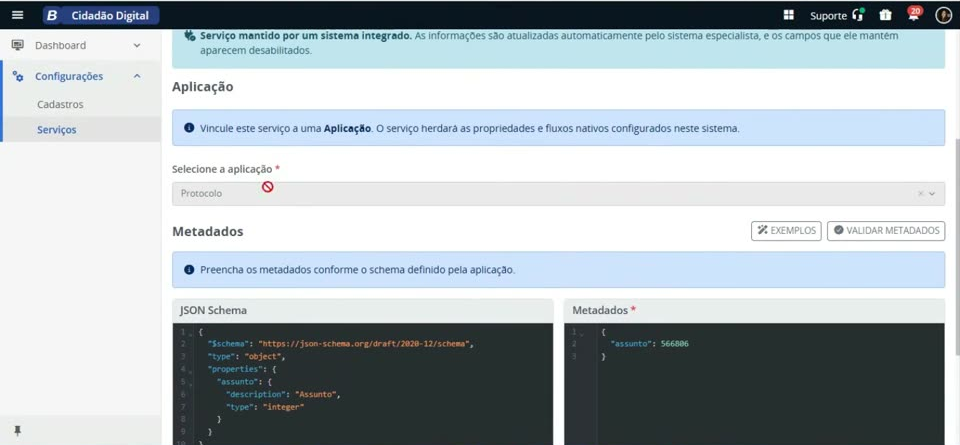The image size is (960, 445).
Task: Open the Selecione a aplicação dropdown arrow
Action: pyautogui.click(x=932, y=193)
